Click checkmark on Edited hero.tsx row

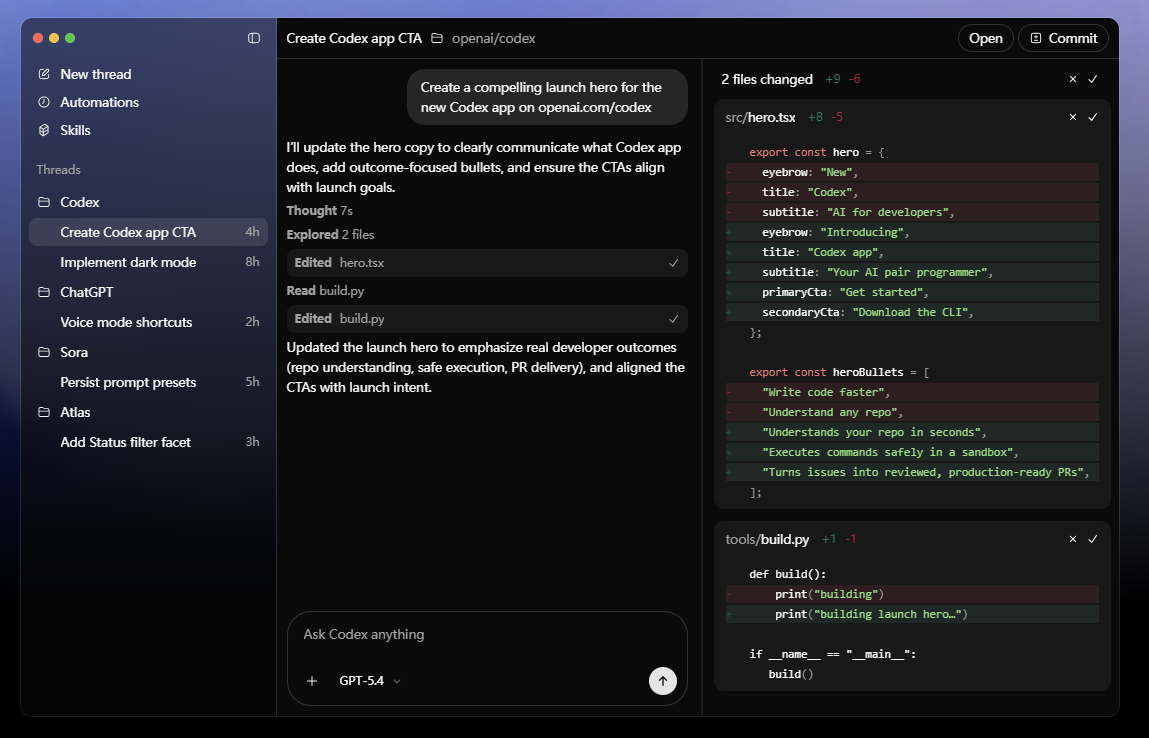click(x=673, y=263)
